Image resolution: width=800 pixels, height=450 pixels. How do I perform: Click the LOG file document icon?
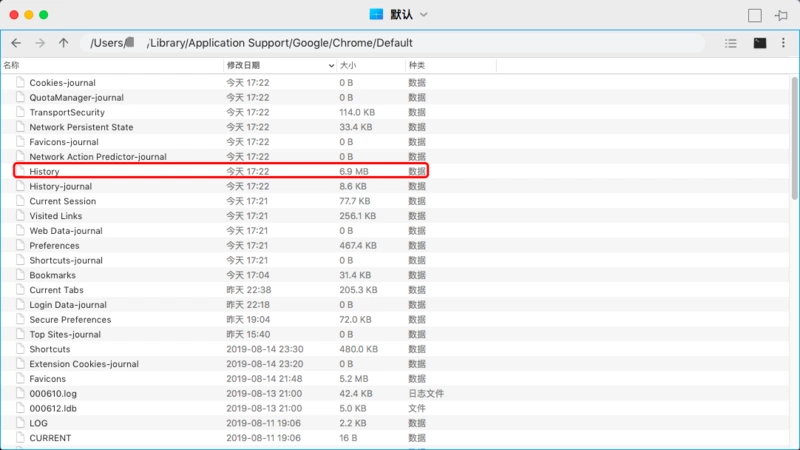(x=20, y=422)
